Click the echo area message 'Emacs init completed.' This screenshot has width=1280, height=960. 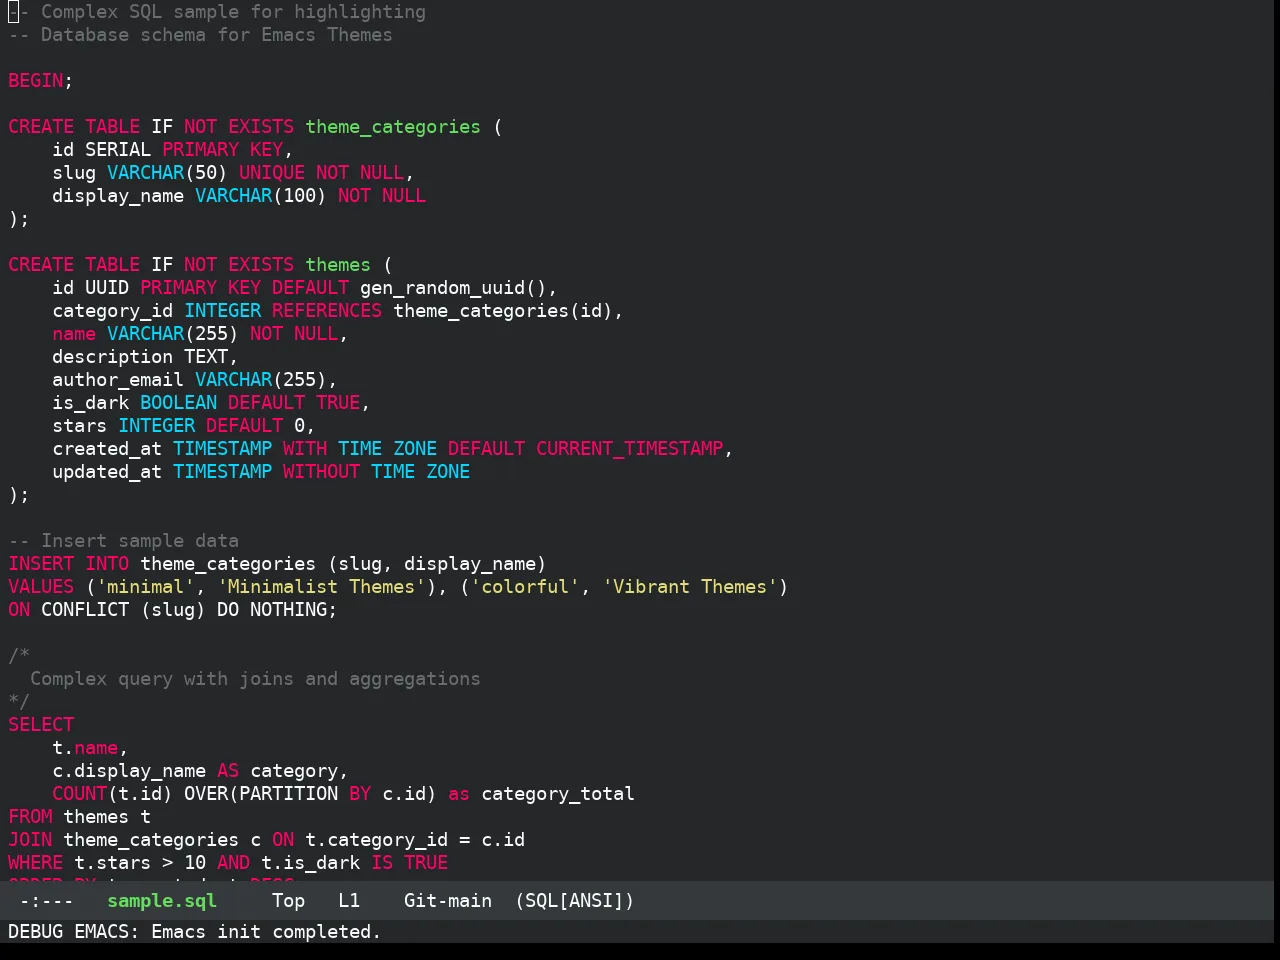tap(266, 932)
